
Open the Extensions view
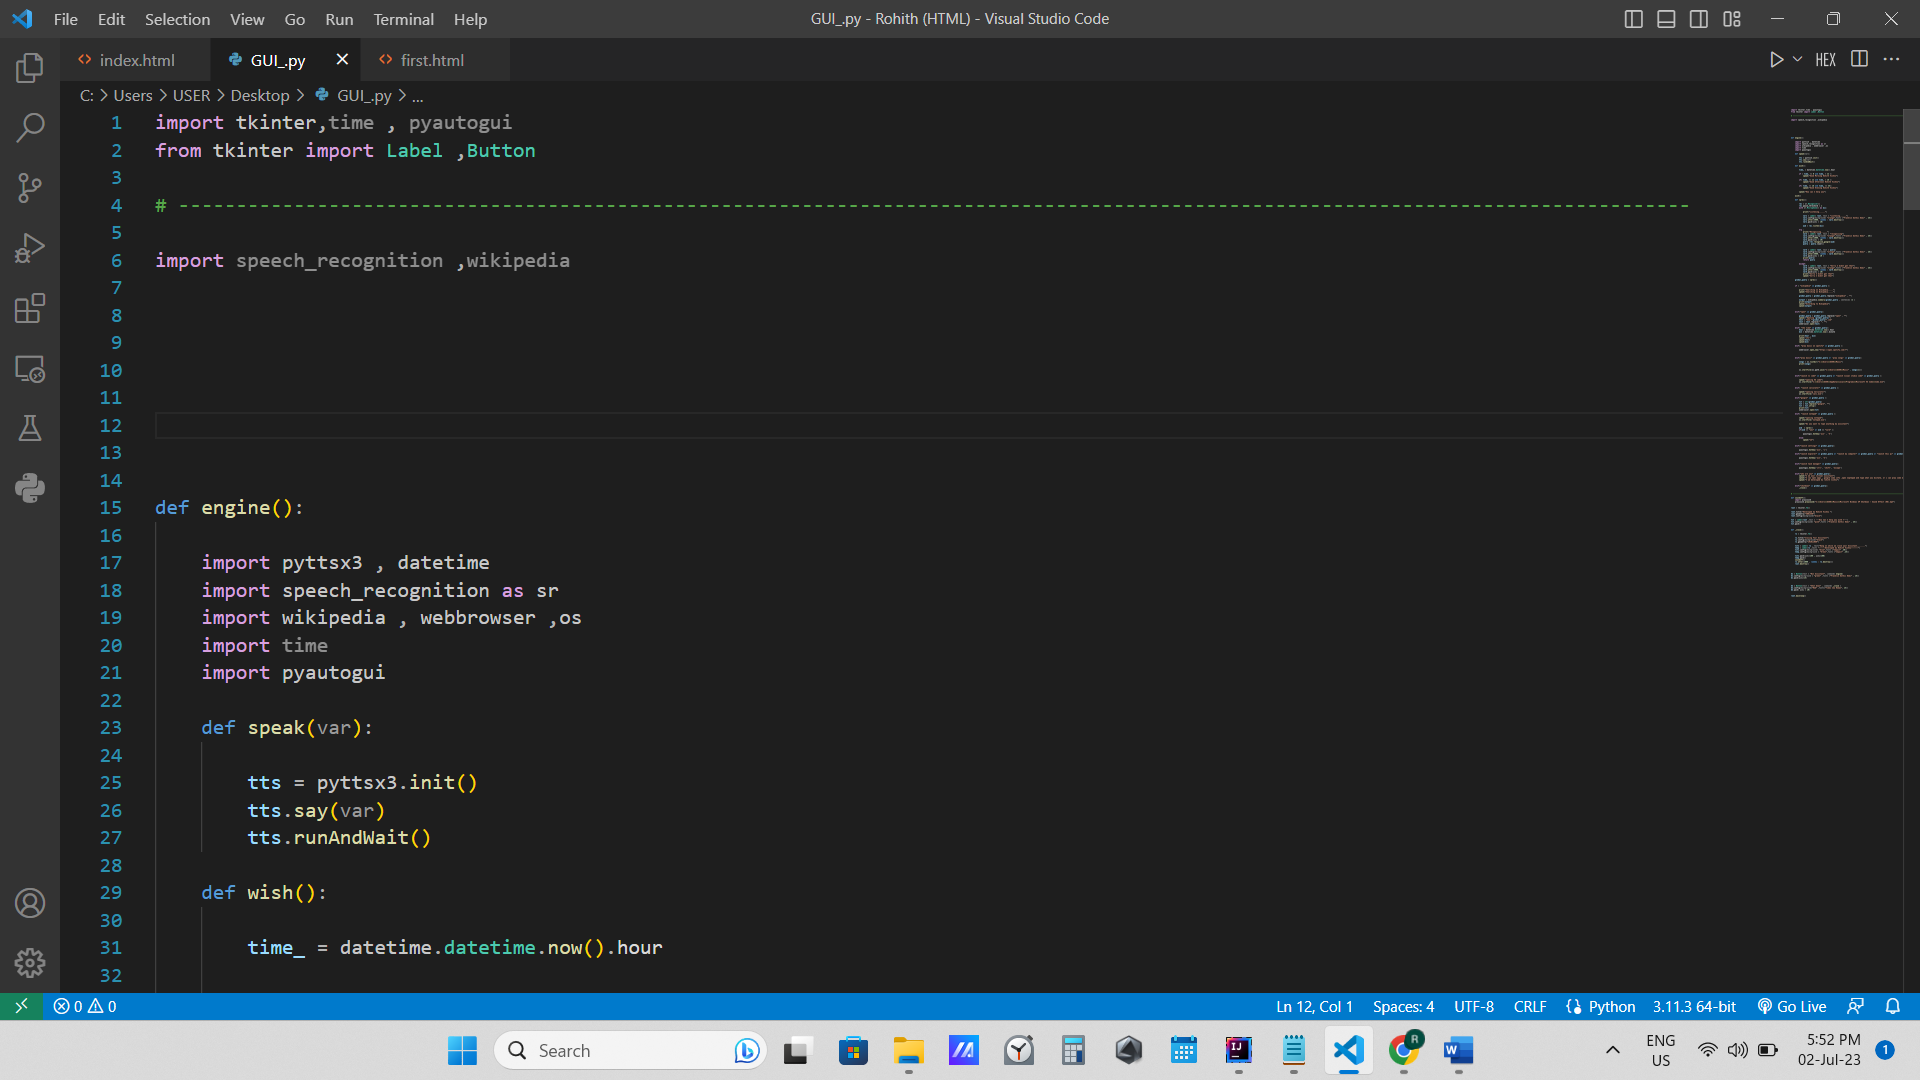pos(30,308)
